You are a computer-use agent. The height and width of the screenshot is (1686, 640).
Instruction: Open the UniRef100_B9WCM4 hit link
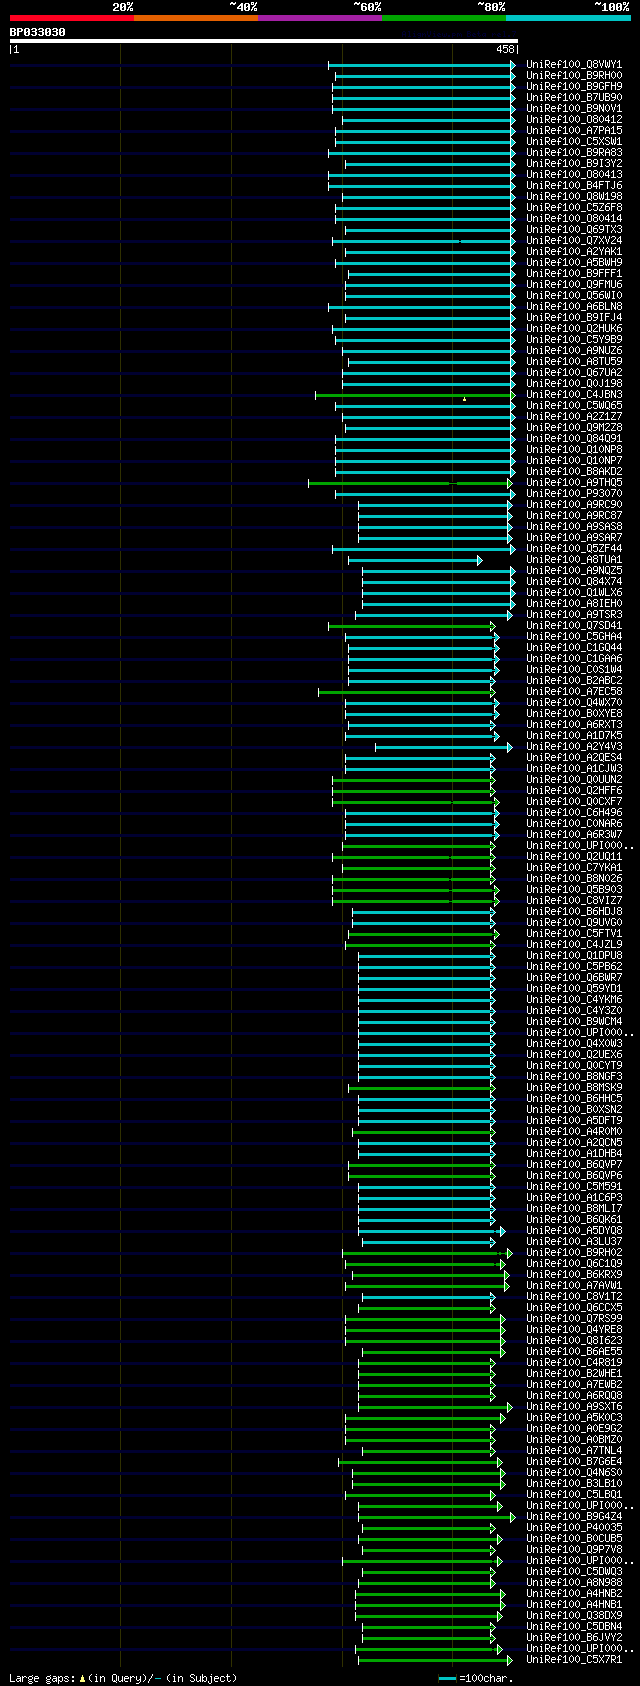tap(574, 1022)
